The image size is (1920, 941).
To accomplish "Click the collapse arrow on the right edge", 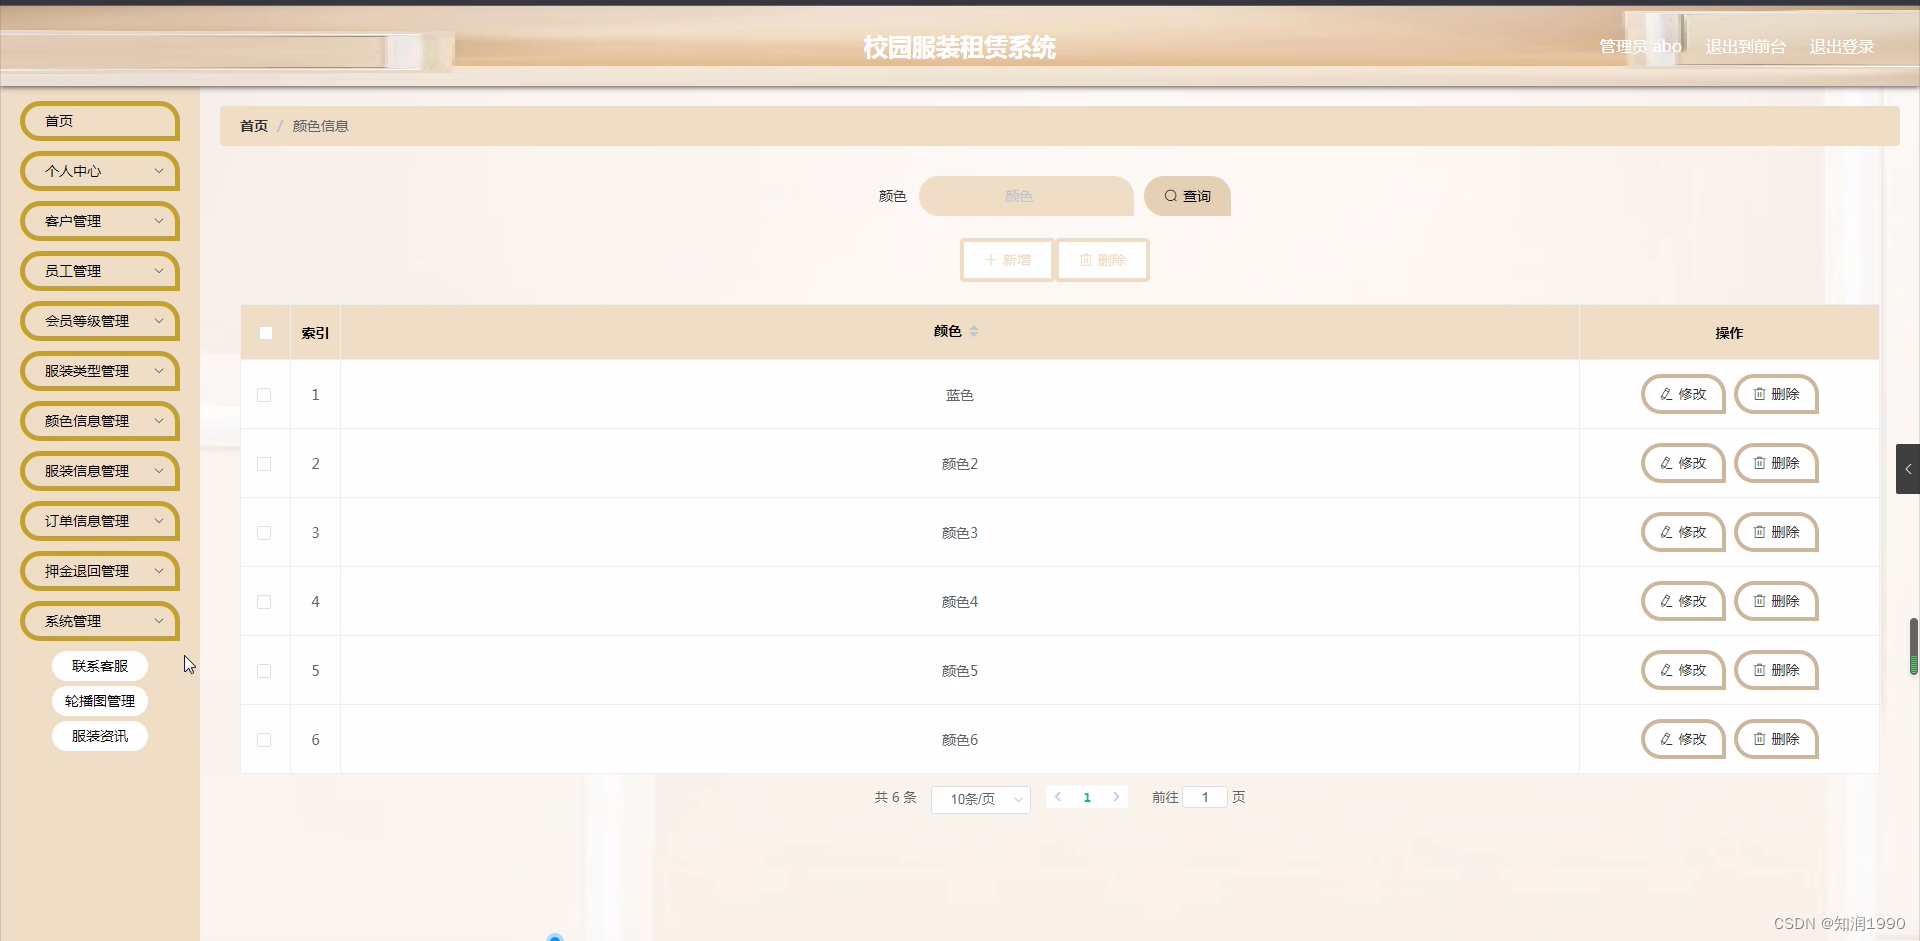I will pos(1908,468).
